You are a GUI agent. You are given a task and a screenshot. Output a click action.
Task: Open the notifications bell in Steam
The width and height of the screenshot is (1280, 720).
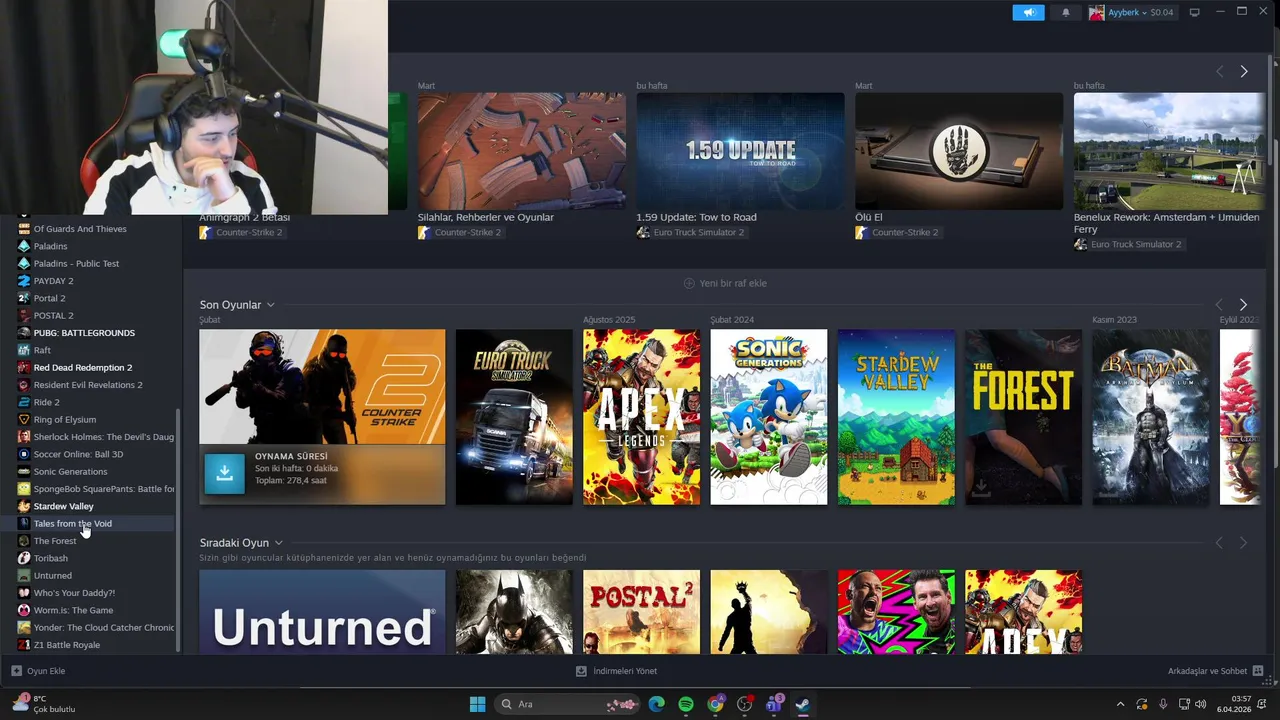click(x=1065, y=12)
